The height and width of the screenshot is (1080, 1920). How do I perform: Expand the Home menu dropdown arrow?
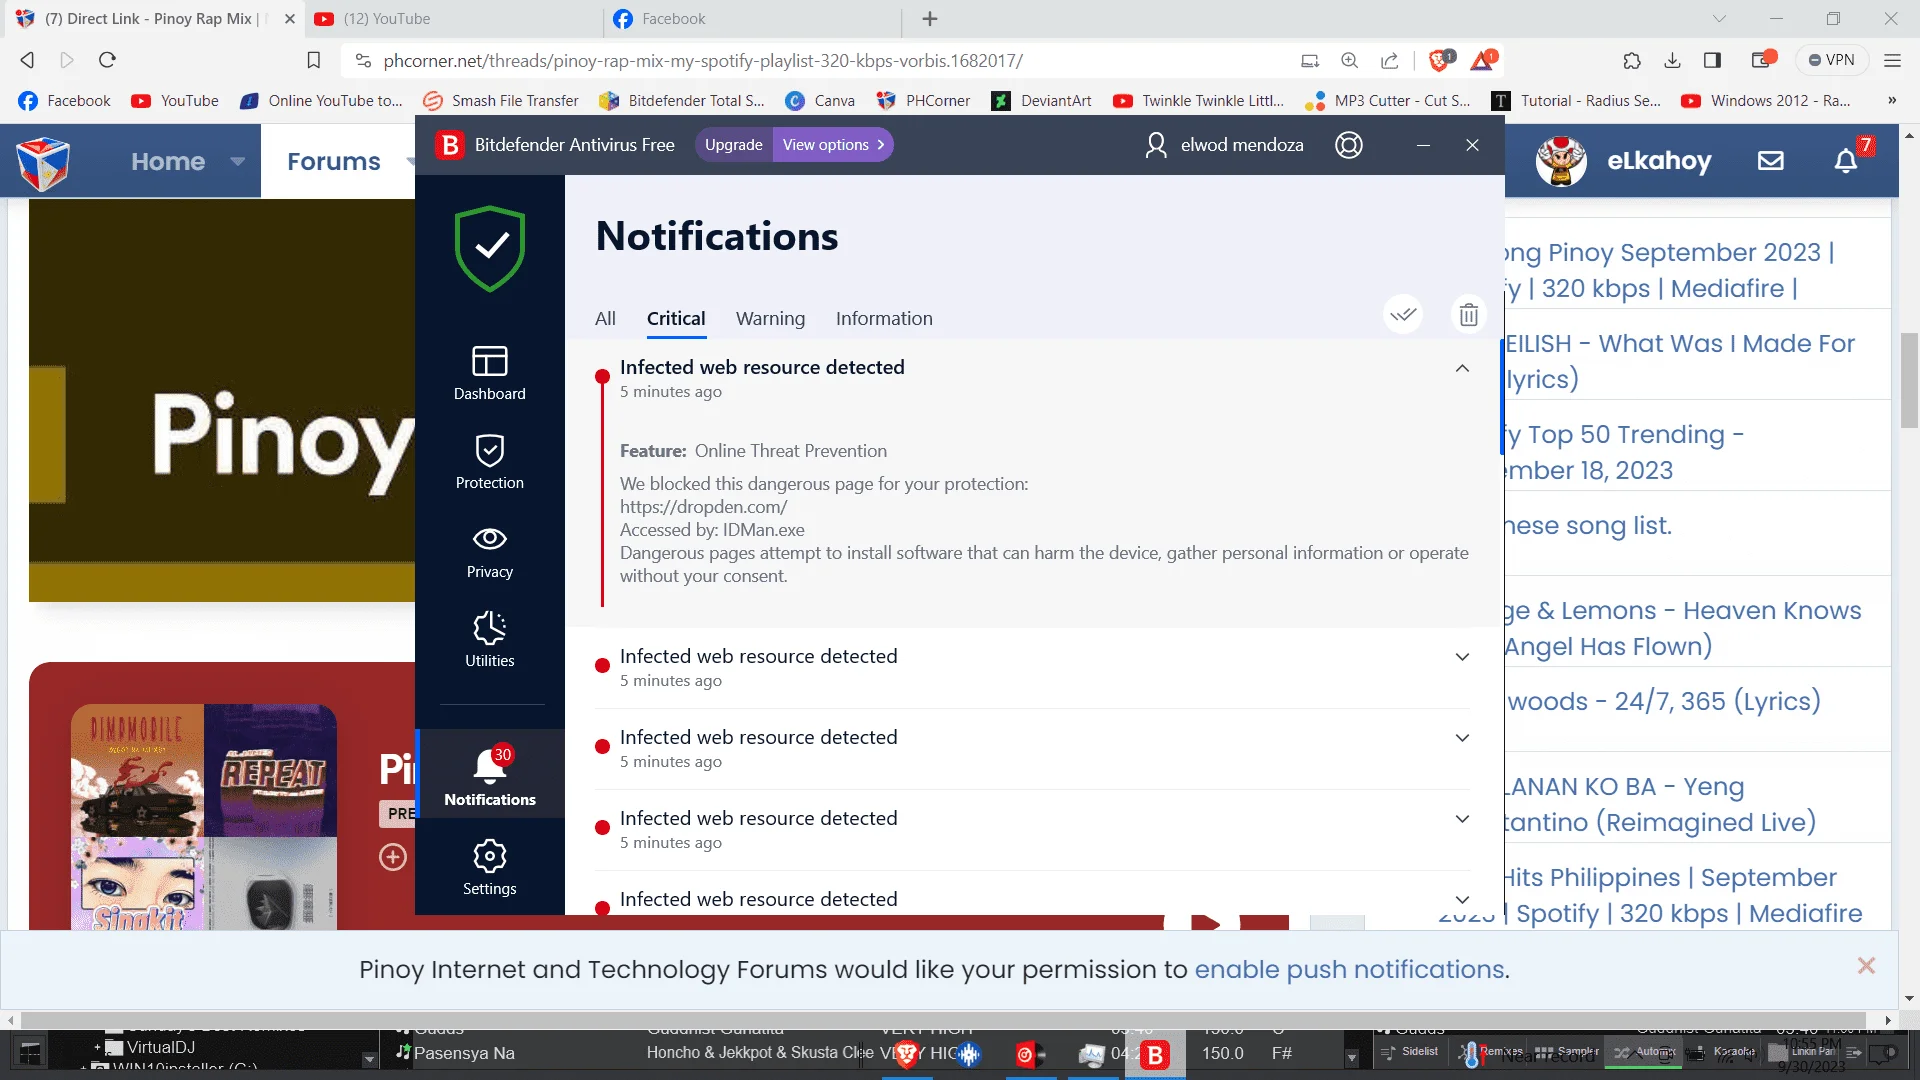(x=237, y=161)
